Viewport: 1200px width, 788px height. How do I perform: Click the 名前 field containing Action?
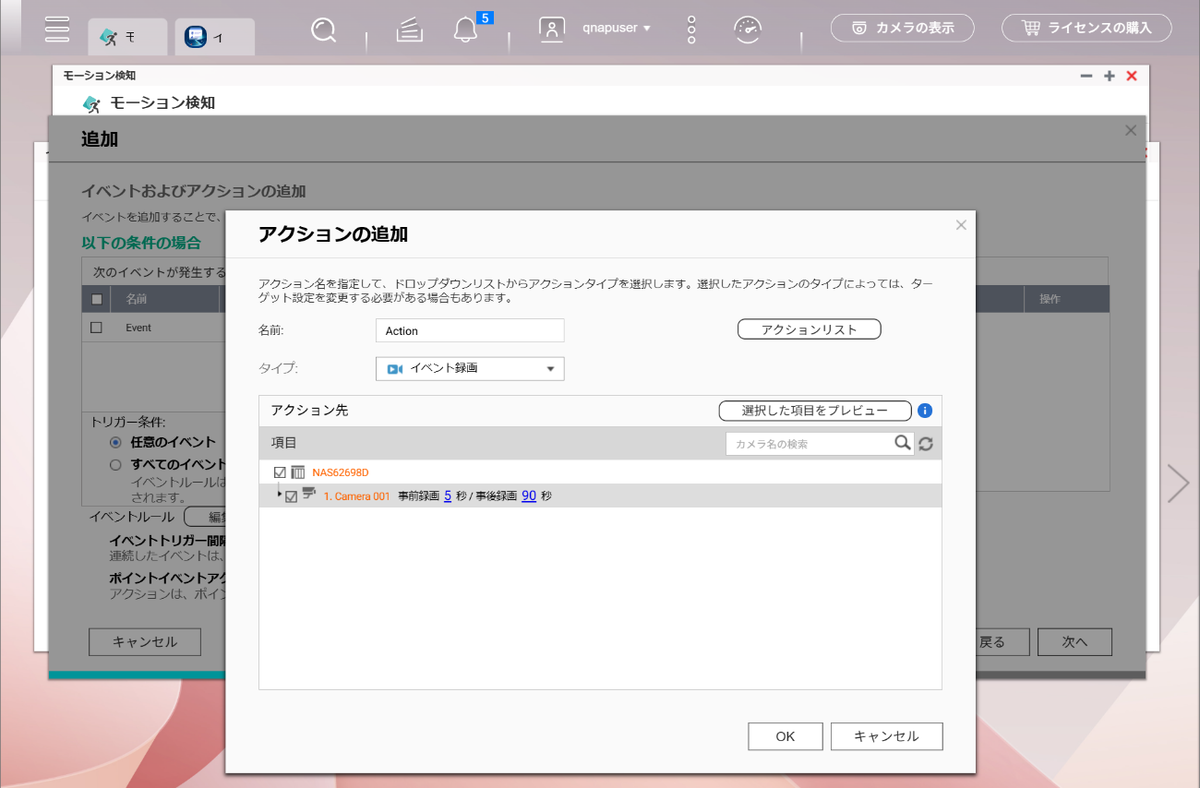click(470, 331)
